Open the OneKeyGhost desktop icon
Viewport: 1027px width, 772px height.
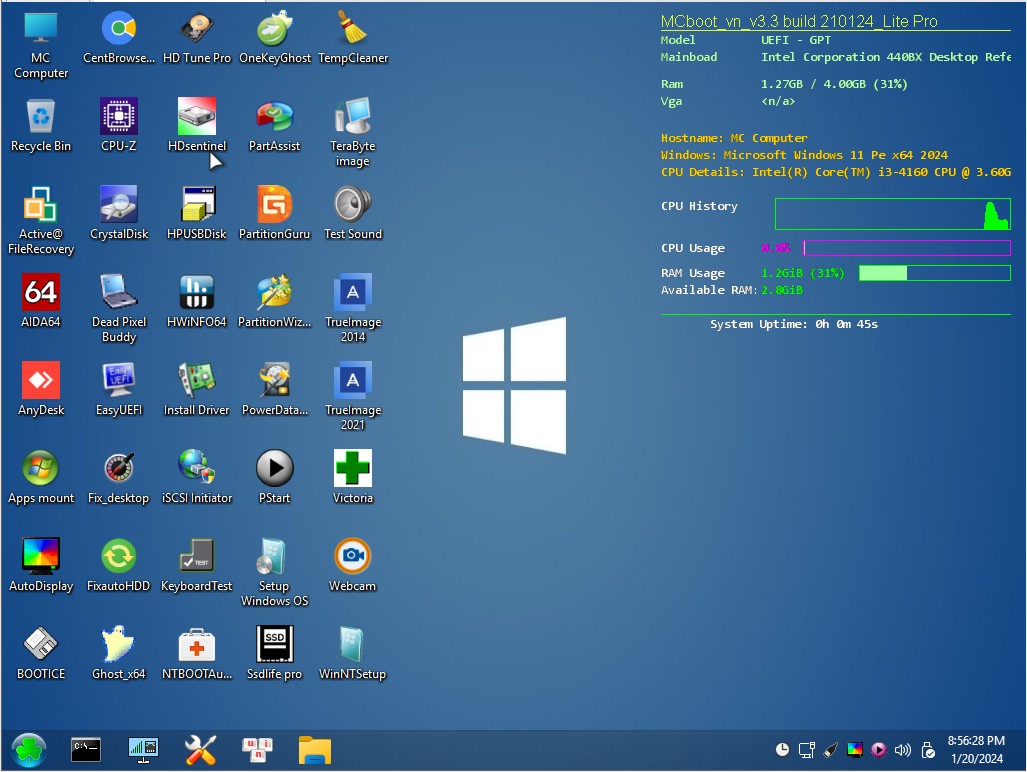(x=275, y=29)
